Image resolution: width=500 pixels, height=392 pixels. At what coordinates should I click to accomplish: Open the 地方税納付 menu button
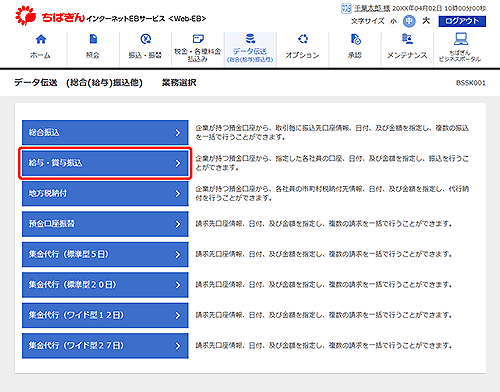pos(105,193)
